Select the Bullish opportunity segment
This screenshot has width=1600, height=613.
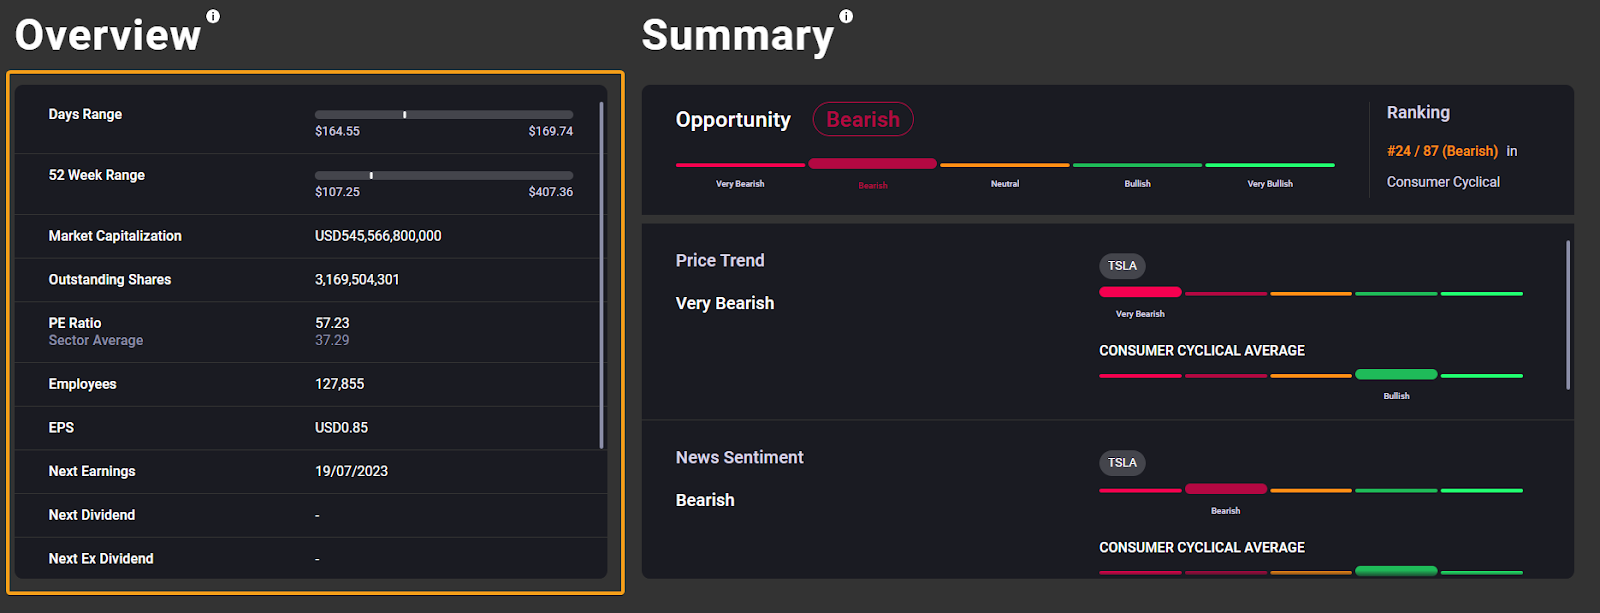click(x=1137, y=165)
